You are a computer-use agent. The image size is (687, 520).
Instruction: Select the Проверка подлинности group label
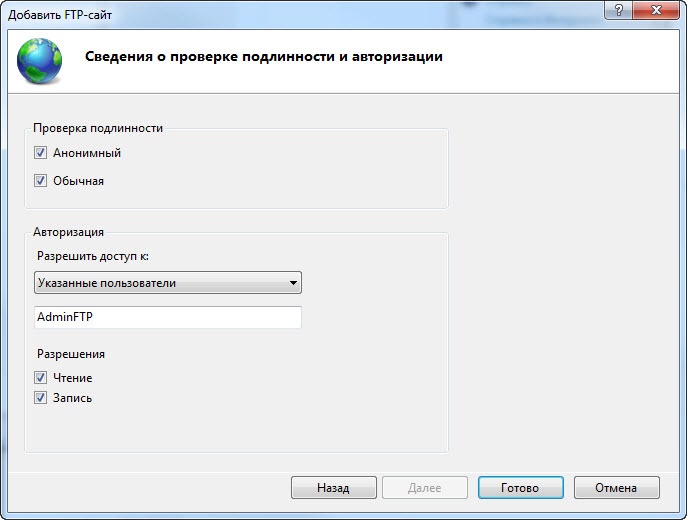point(97,128)
